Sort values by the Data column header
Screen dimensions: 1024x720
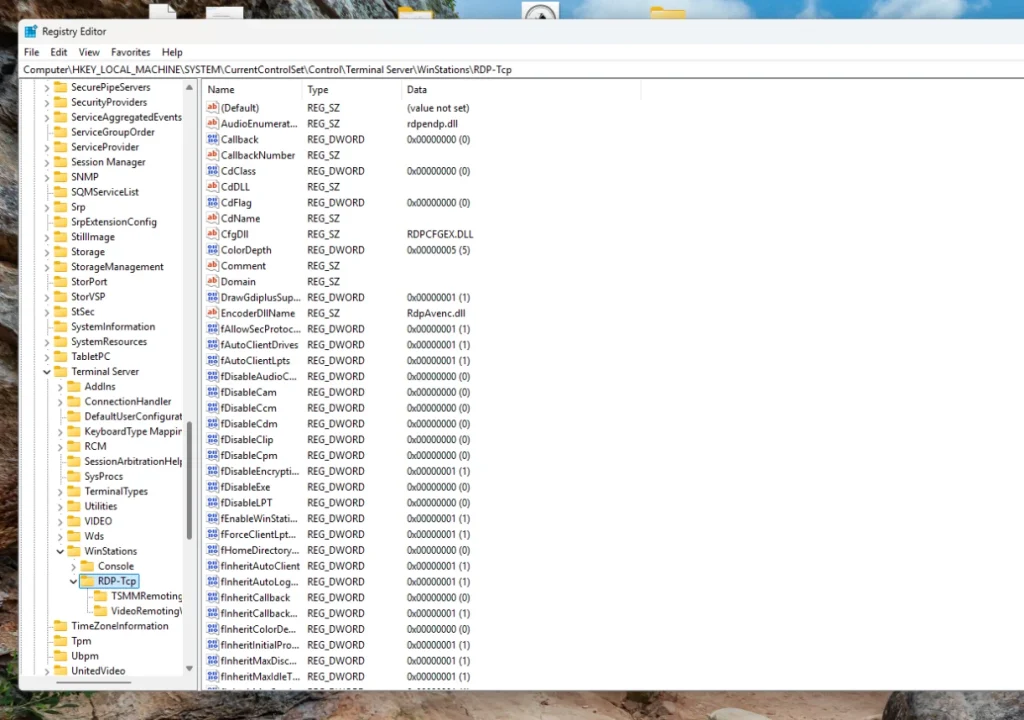click(x=521, y=90)
